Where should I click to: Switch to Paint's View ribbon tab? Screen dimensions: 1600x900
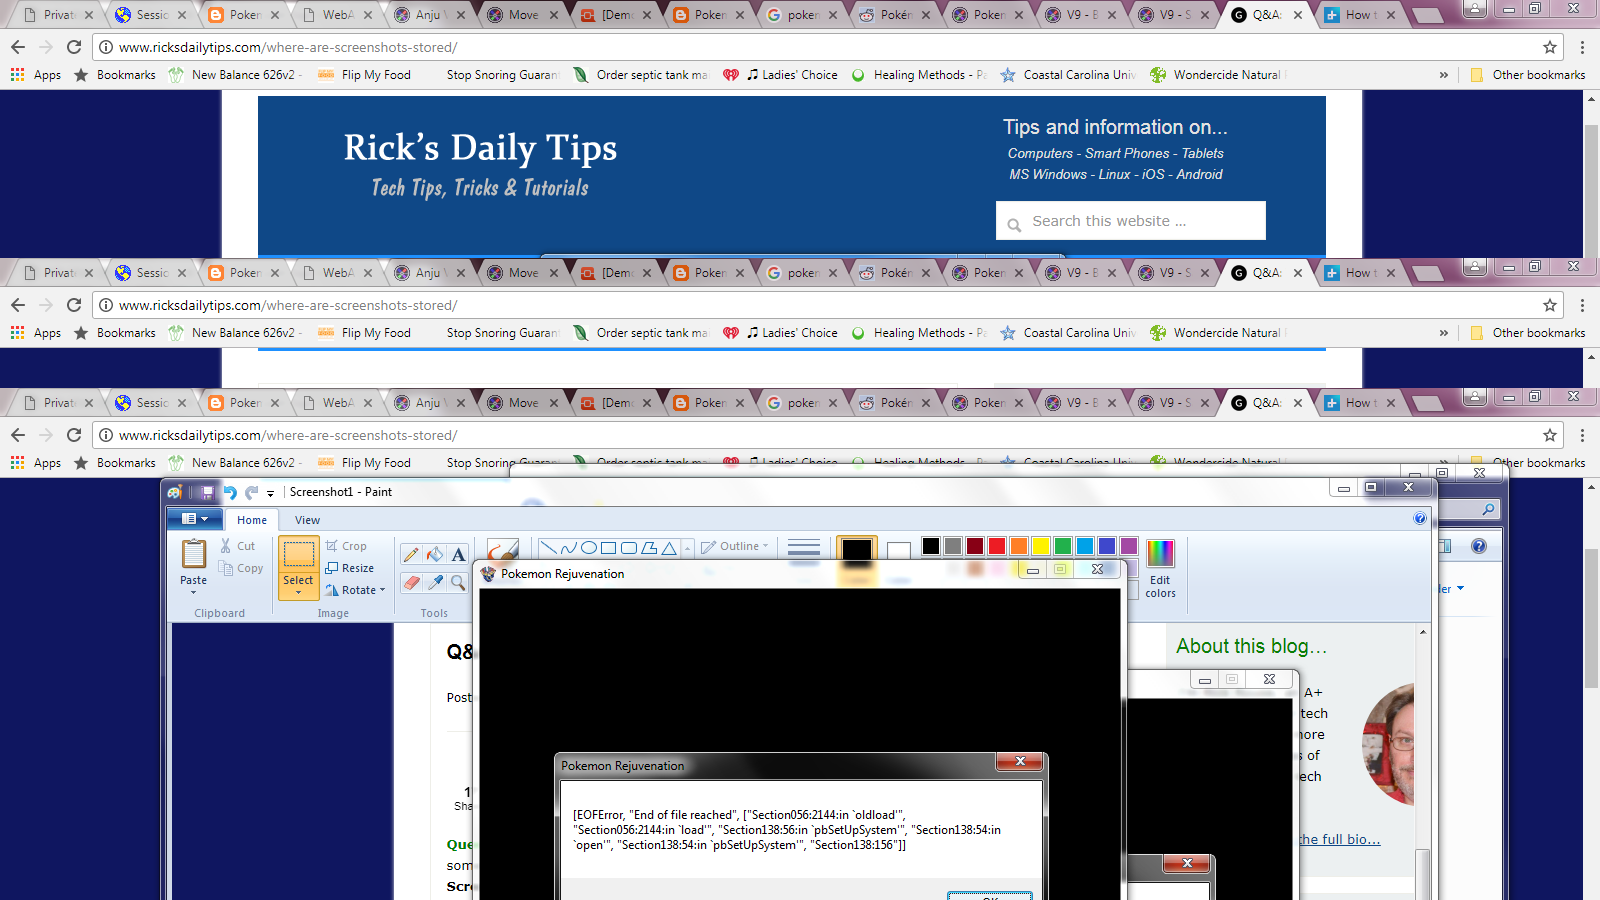[307, 520]
